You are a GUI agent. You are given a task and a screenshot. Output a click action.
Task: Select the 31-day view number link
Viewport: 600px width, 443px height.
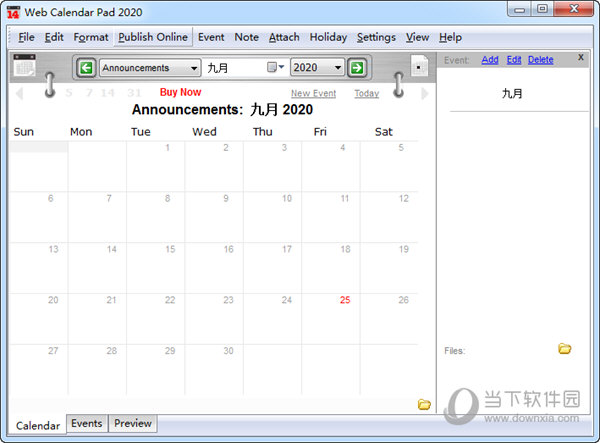tap(134, 93)
